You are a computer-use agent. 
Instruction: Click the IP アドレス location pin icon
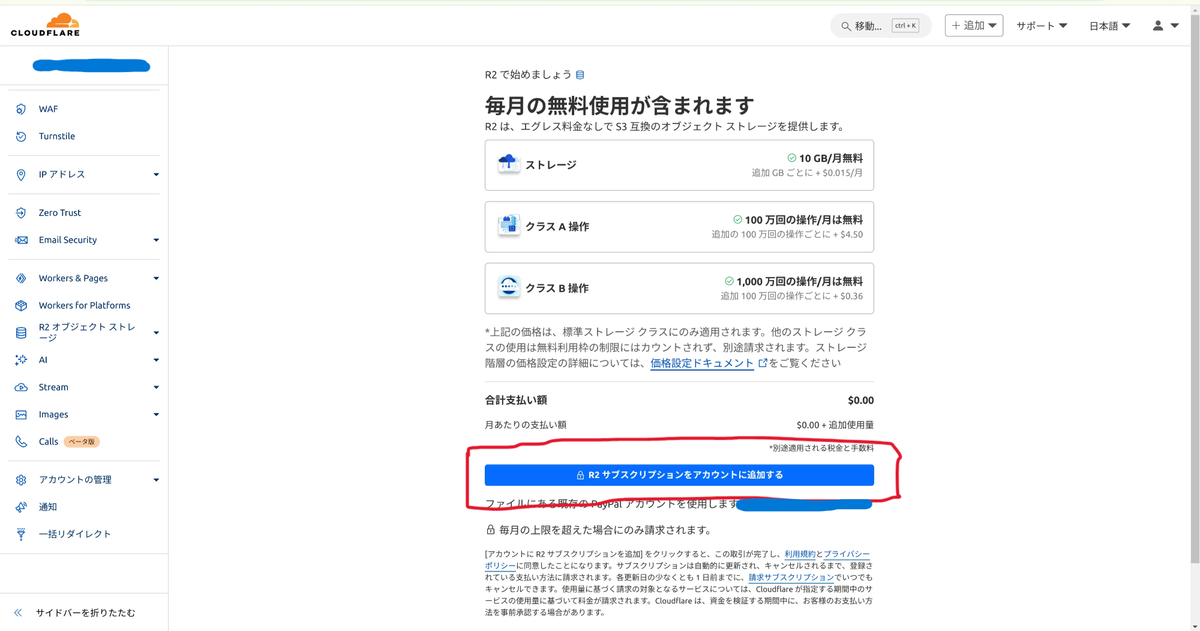pyautogui.click(x=21, y=174)
